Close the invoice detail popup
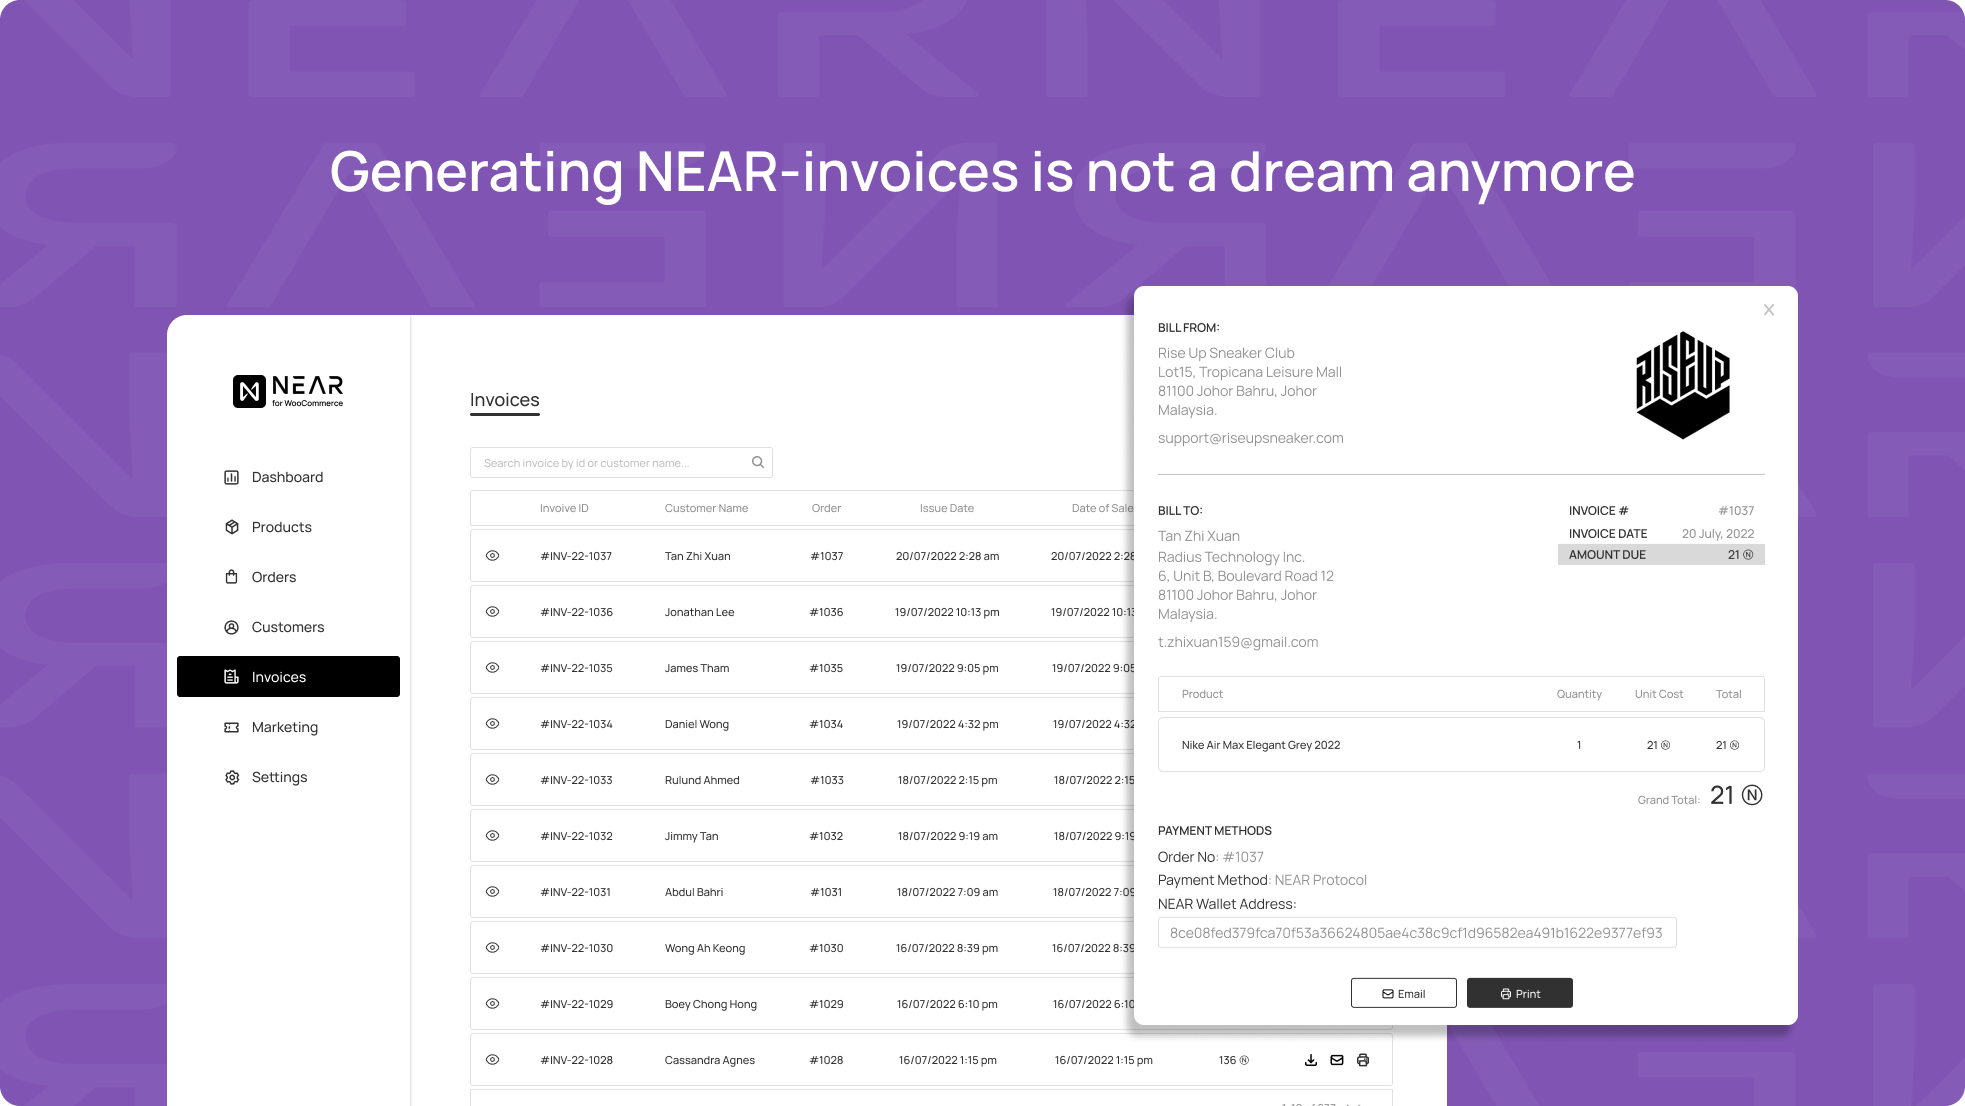This screenshot has height=1106, width=1965. pos(1769,310)
